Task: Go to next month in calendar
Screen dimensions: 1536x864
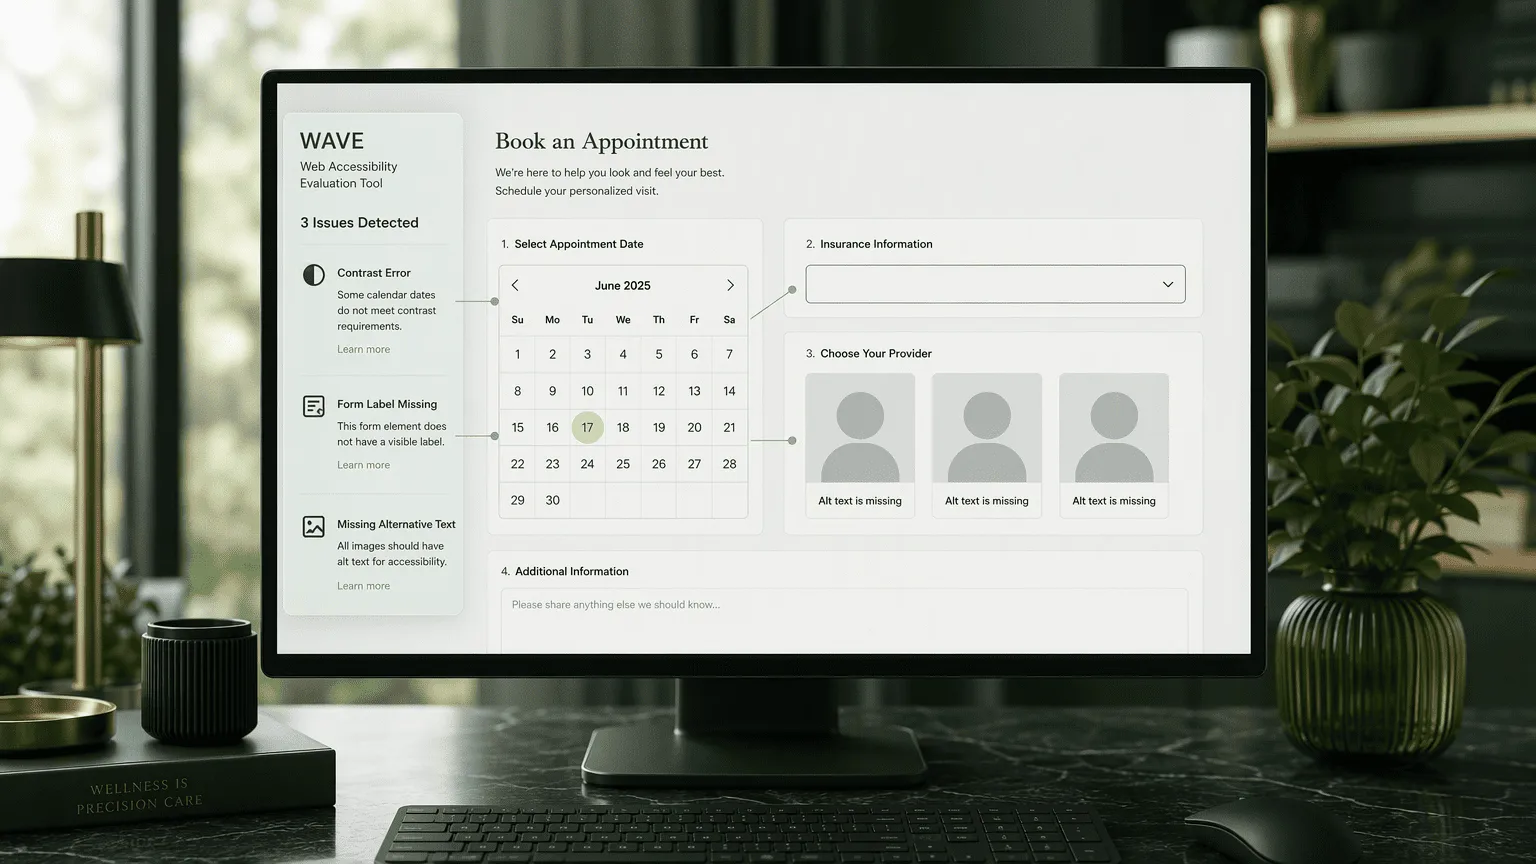Action: [730, 285]
